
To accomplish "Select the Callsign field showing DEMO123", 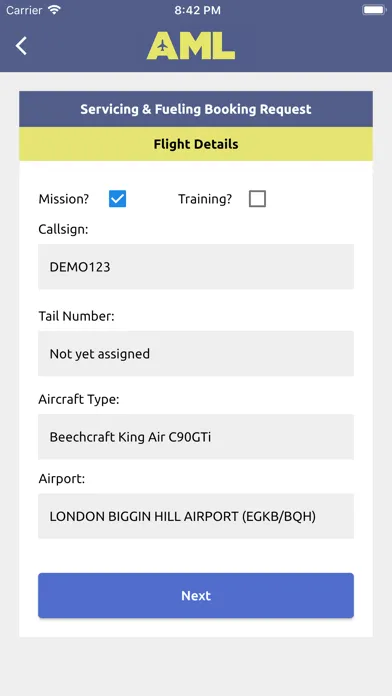I will coord(196,267).
